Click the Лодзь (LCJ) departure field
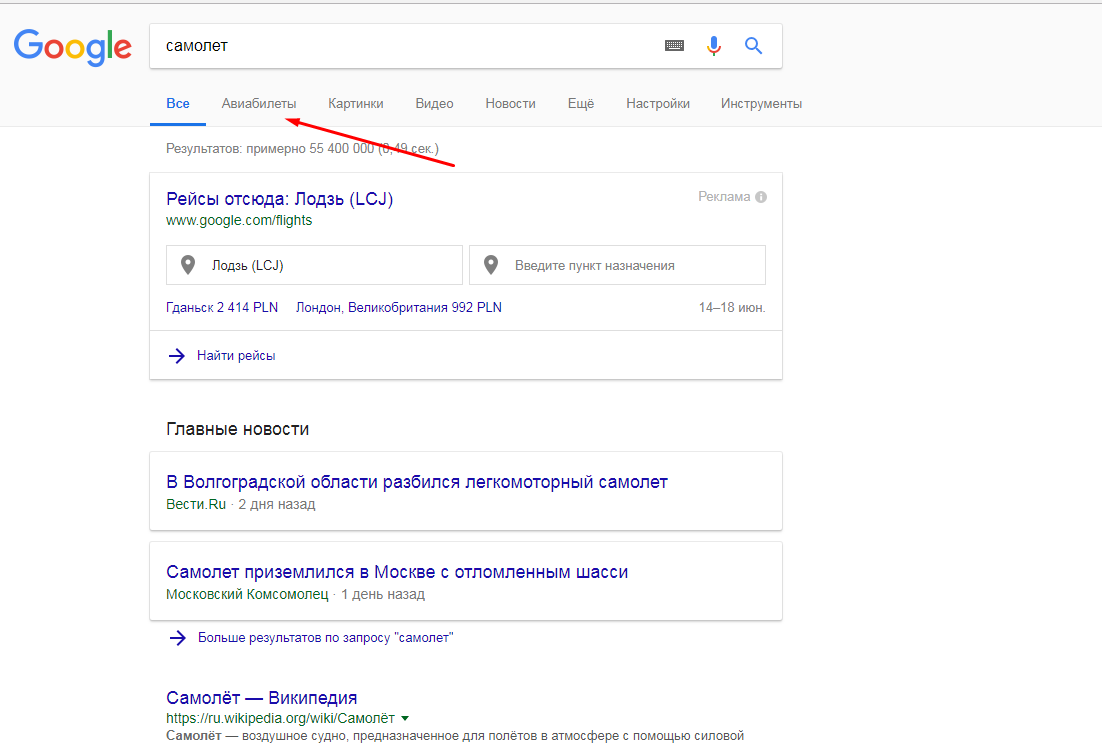Screen dimensions: 1102x744 pos(314,265)
